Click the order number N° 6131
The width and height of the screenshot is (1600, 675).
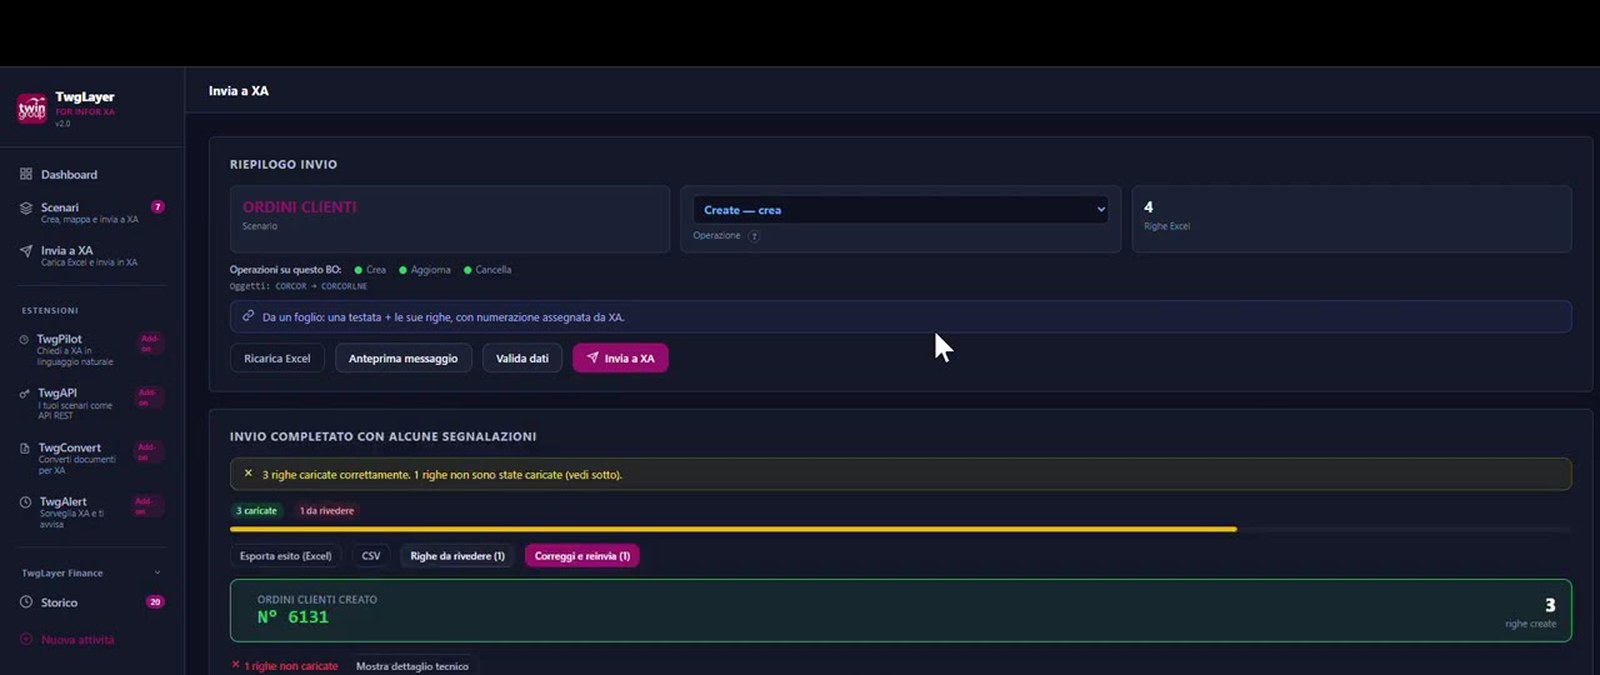click(293, 617)
